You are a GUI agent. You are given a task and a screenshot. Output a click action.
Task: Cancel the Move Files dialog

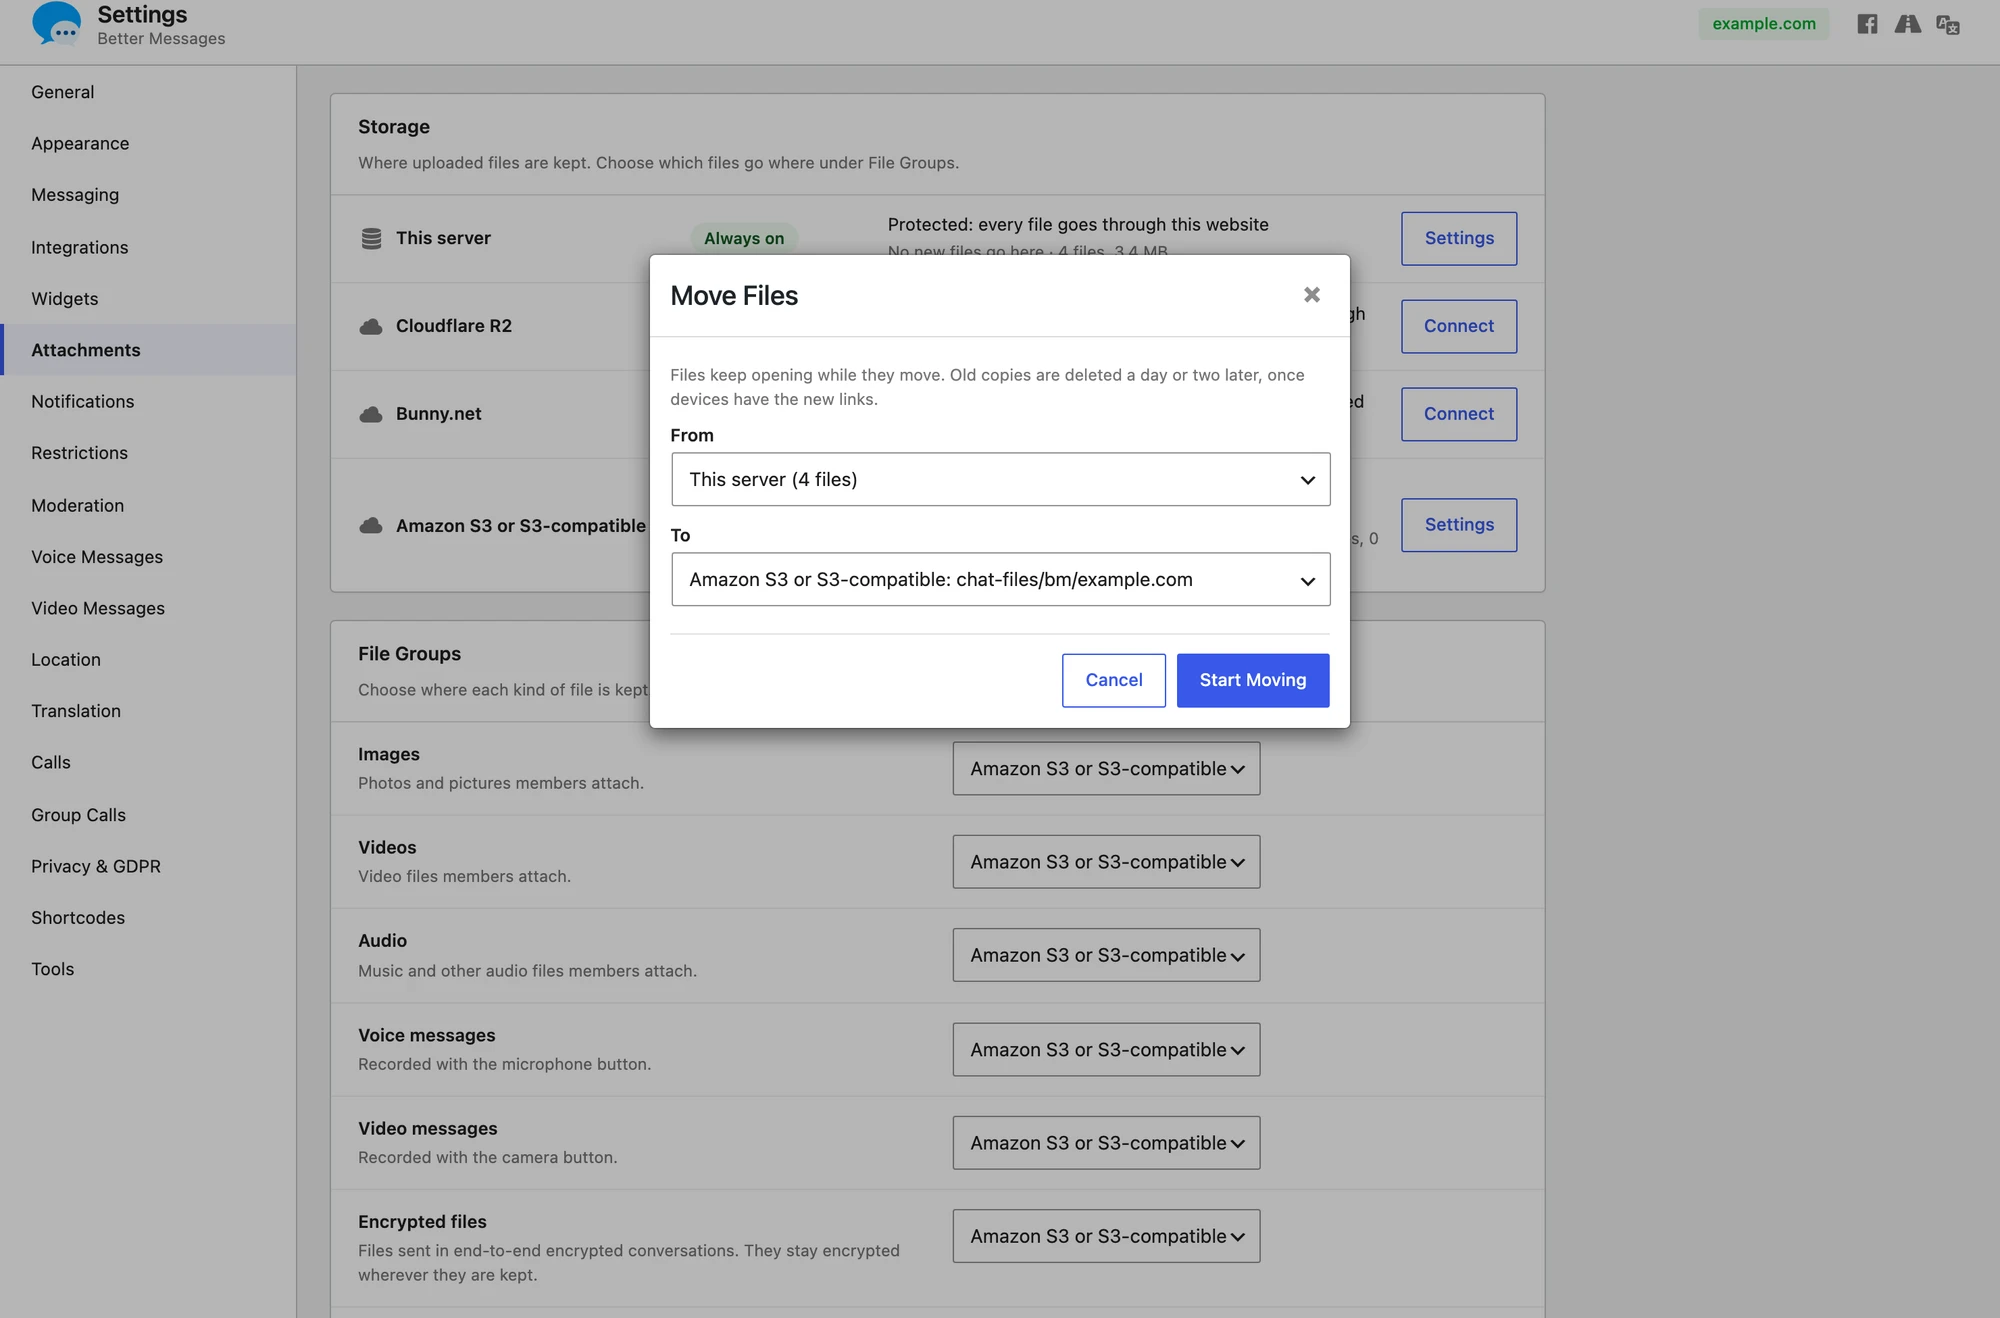(1113, 680)
